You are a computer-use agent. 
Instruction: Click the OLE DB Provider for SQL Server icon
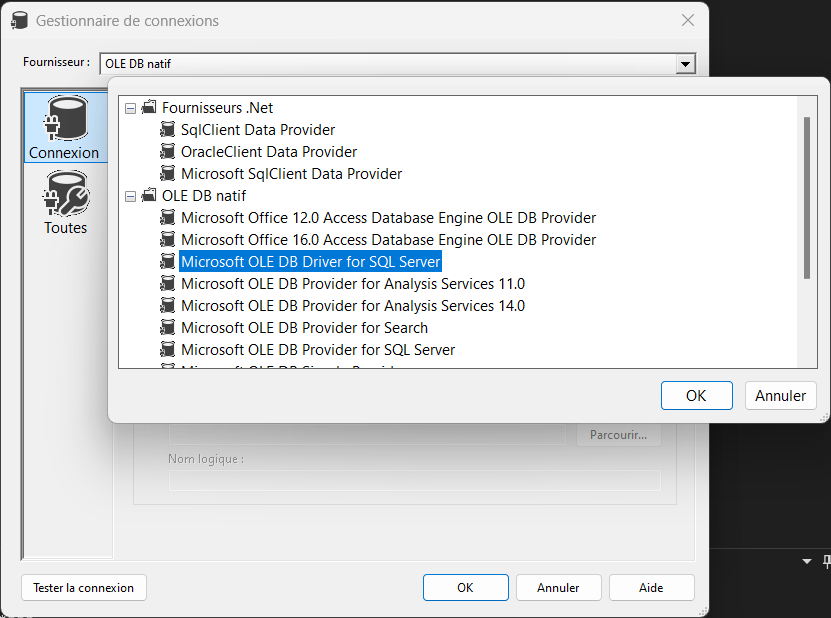click(x=167, y=350)
